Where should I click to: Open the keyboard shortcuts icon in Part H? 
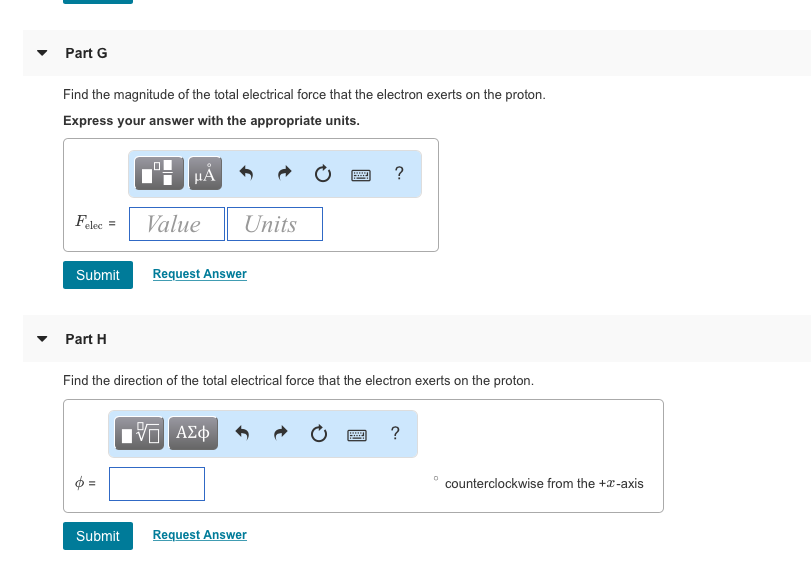pos(355,433)
